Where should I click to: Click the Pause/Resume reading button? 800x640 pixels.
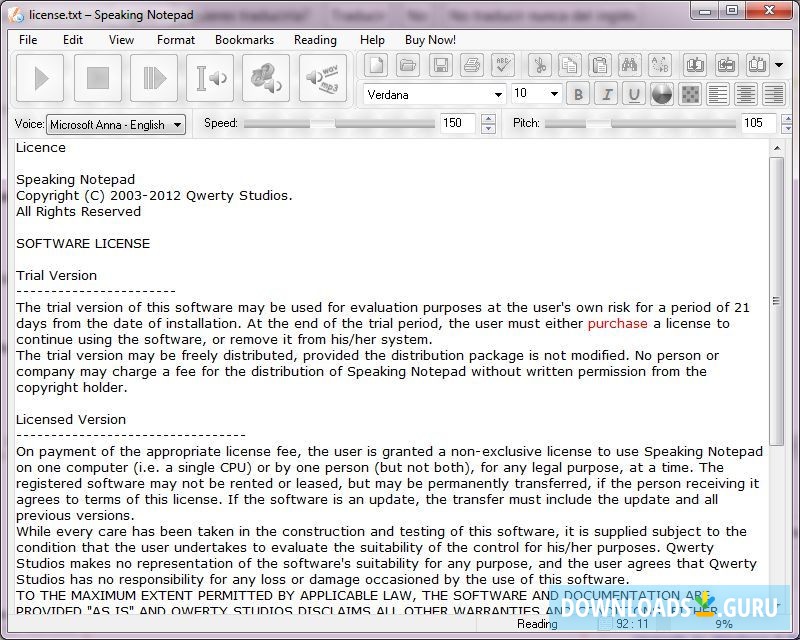[x=154, y=78]
